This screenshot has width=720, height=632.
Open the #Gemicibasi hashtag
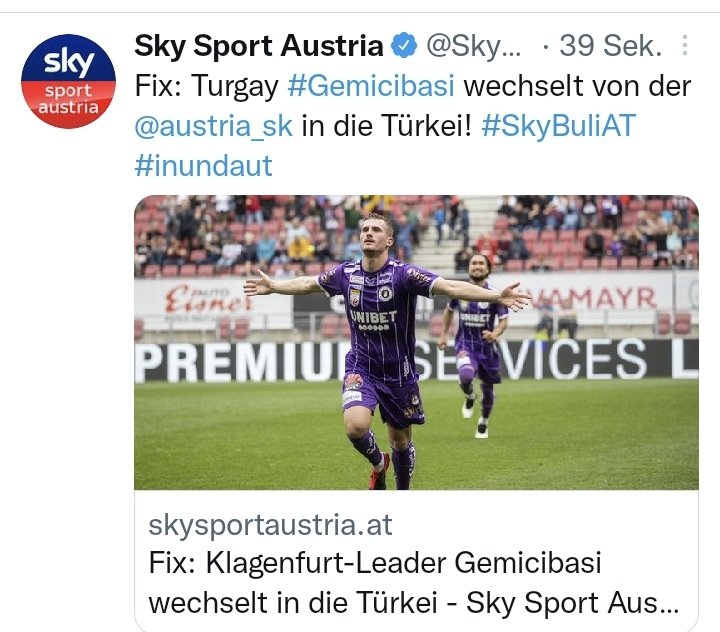(x=371, y=86)
